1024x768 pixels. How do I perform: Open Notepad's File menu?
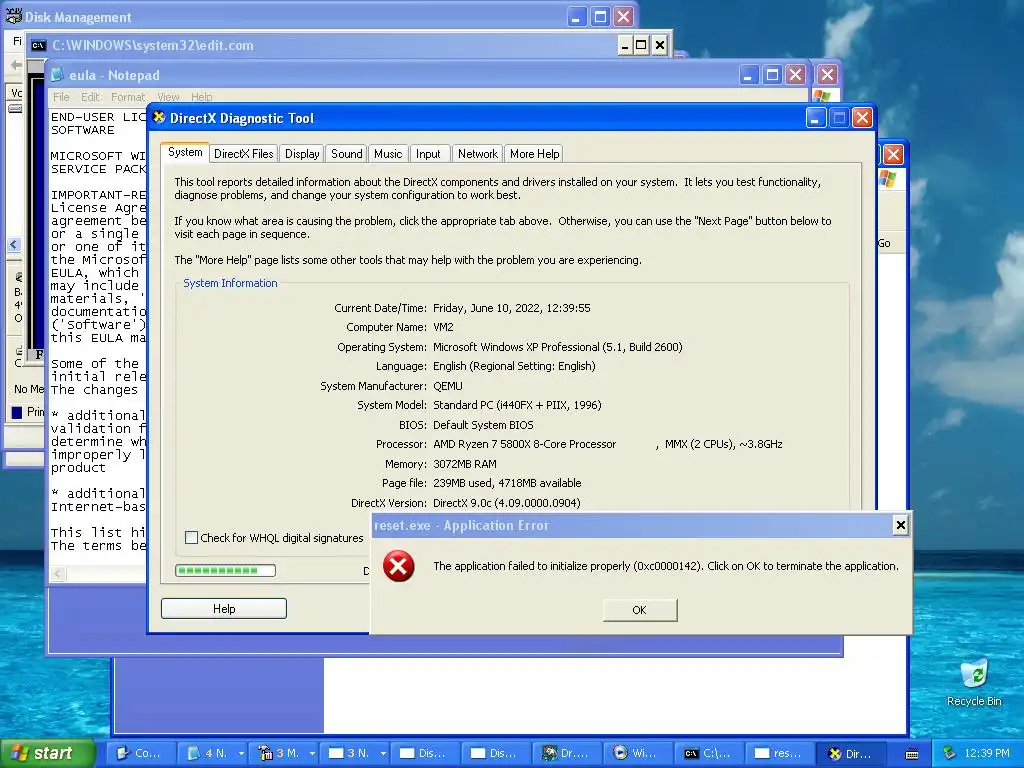tap(61, 97)
